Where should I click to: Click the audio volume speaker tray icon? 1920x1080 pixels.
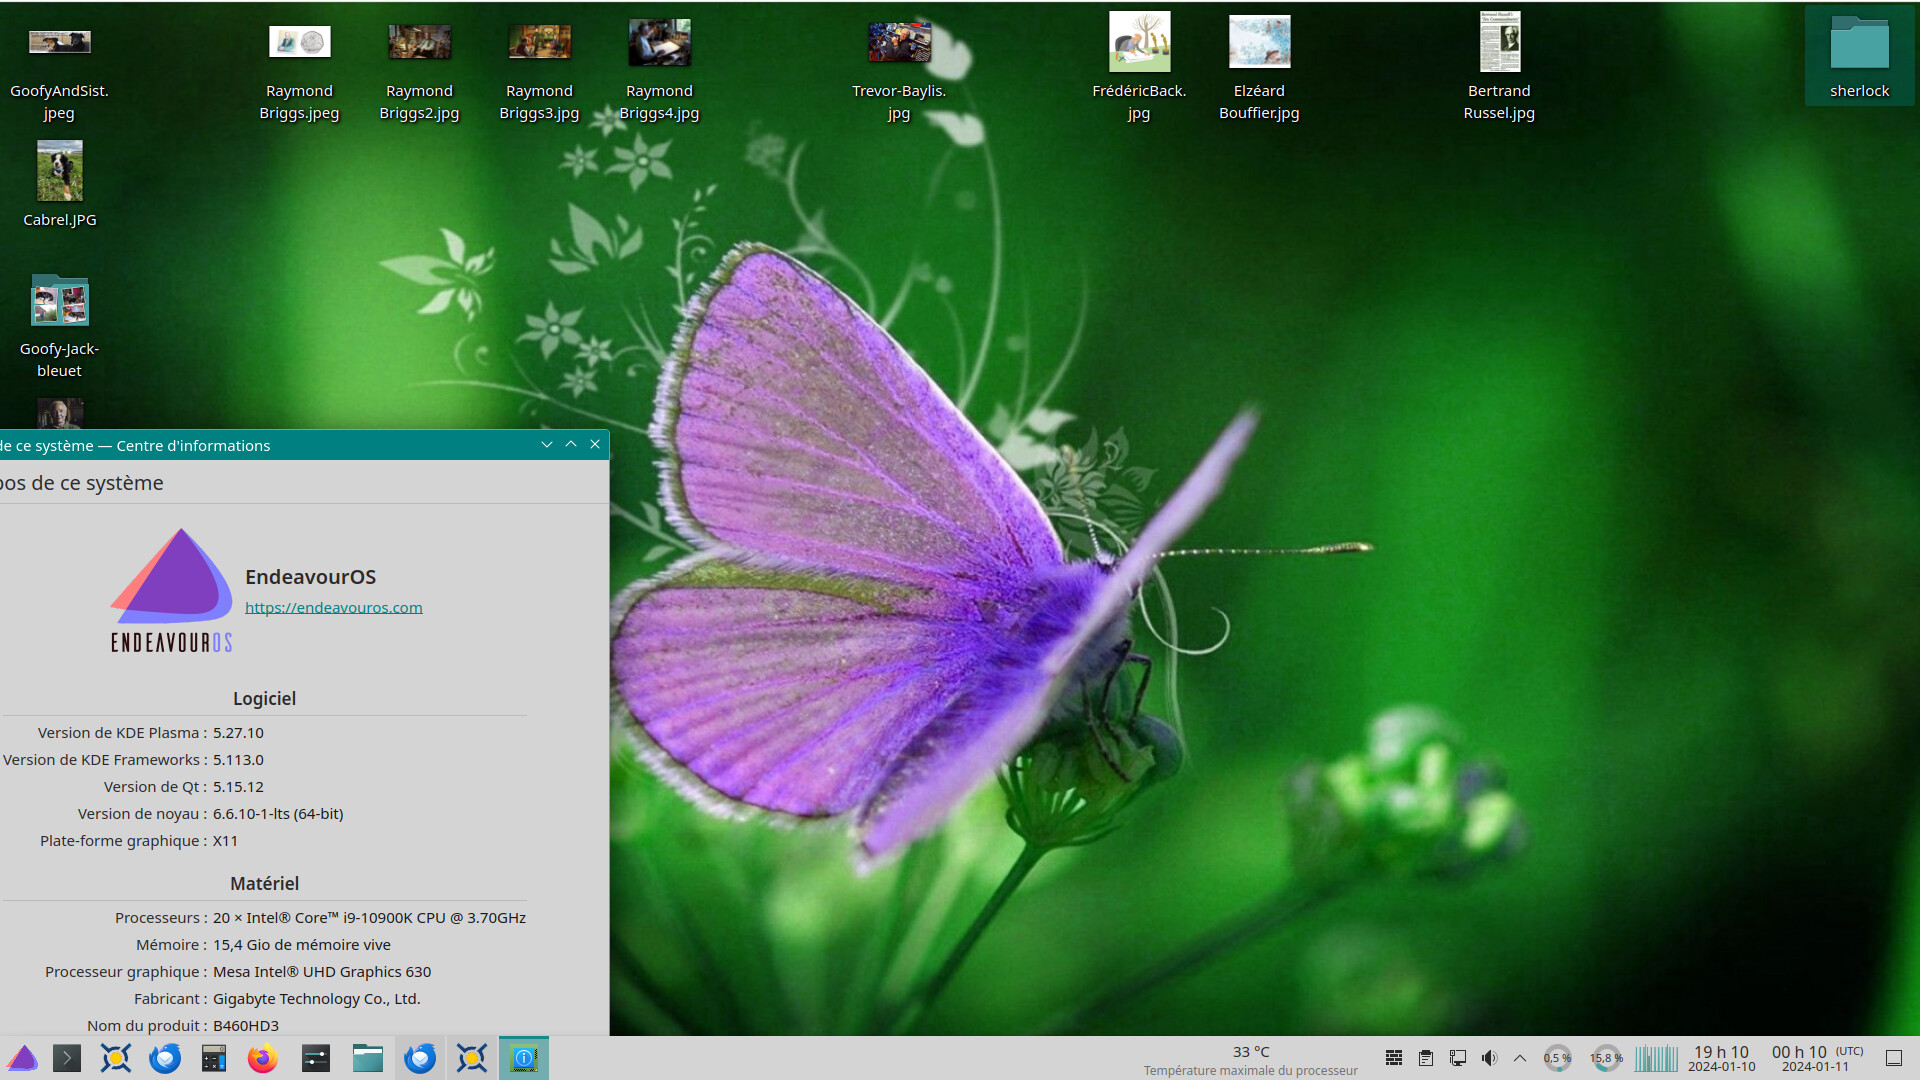point(1489,1058)
